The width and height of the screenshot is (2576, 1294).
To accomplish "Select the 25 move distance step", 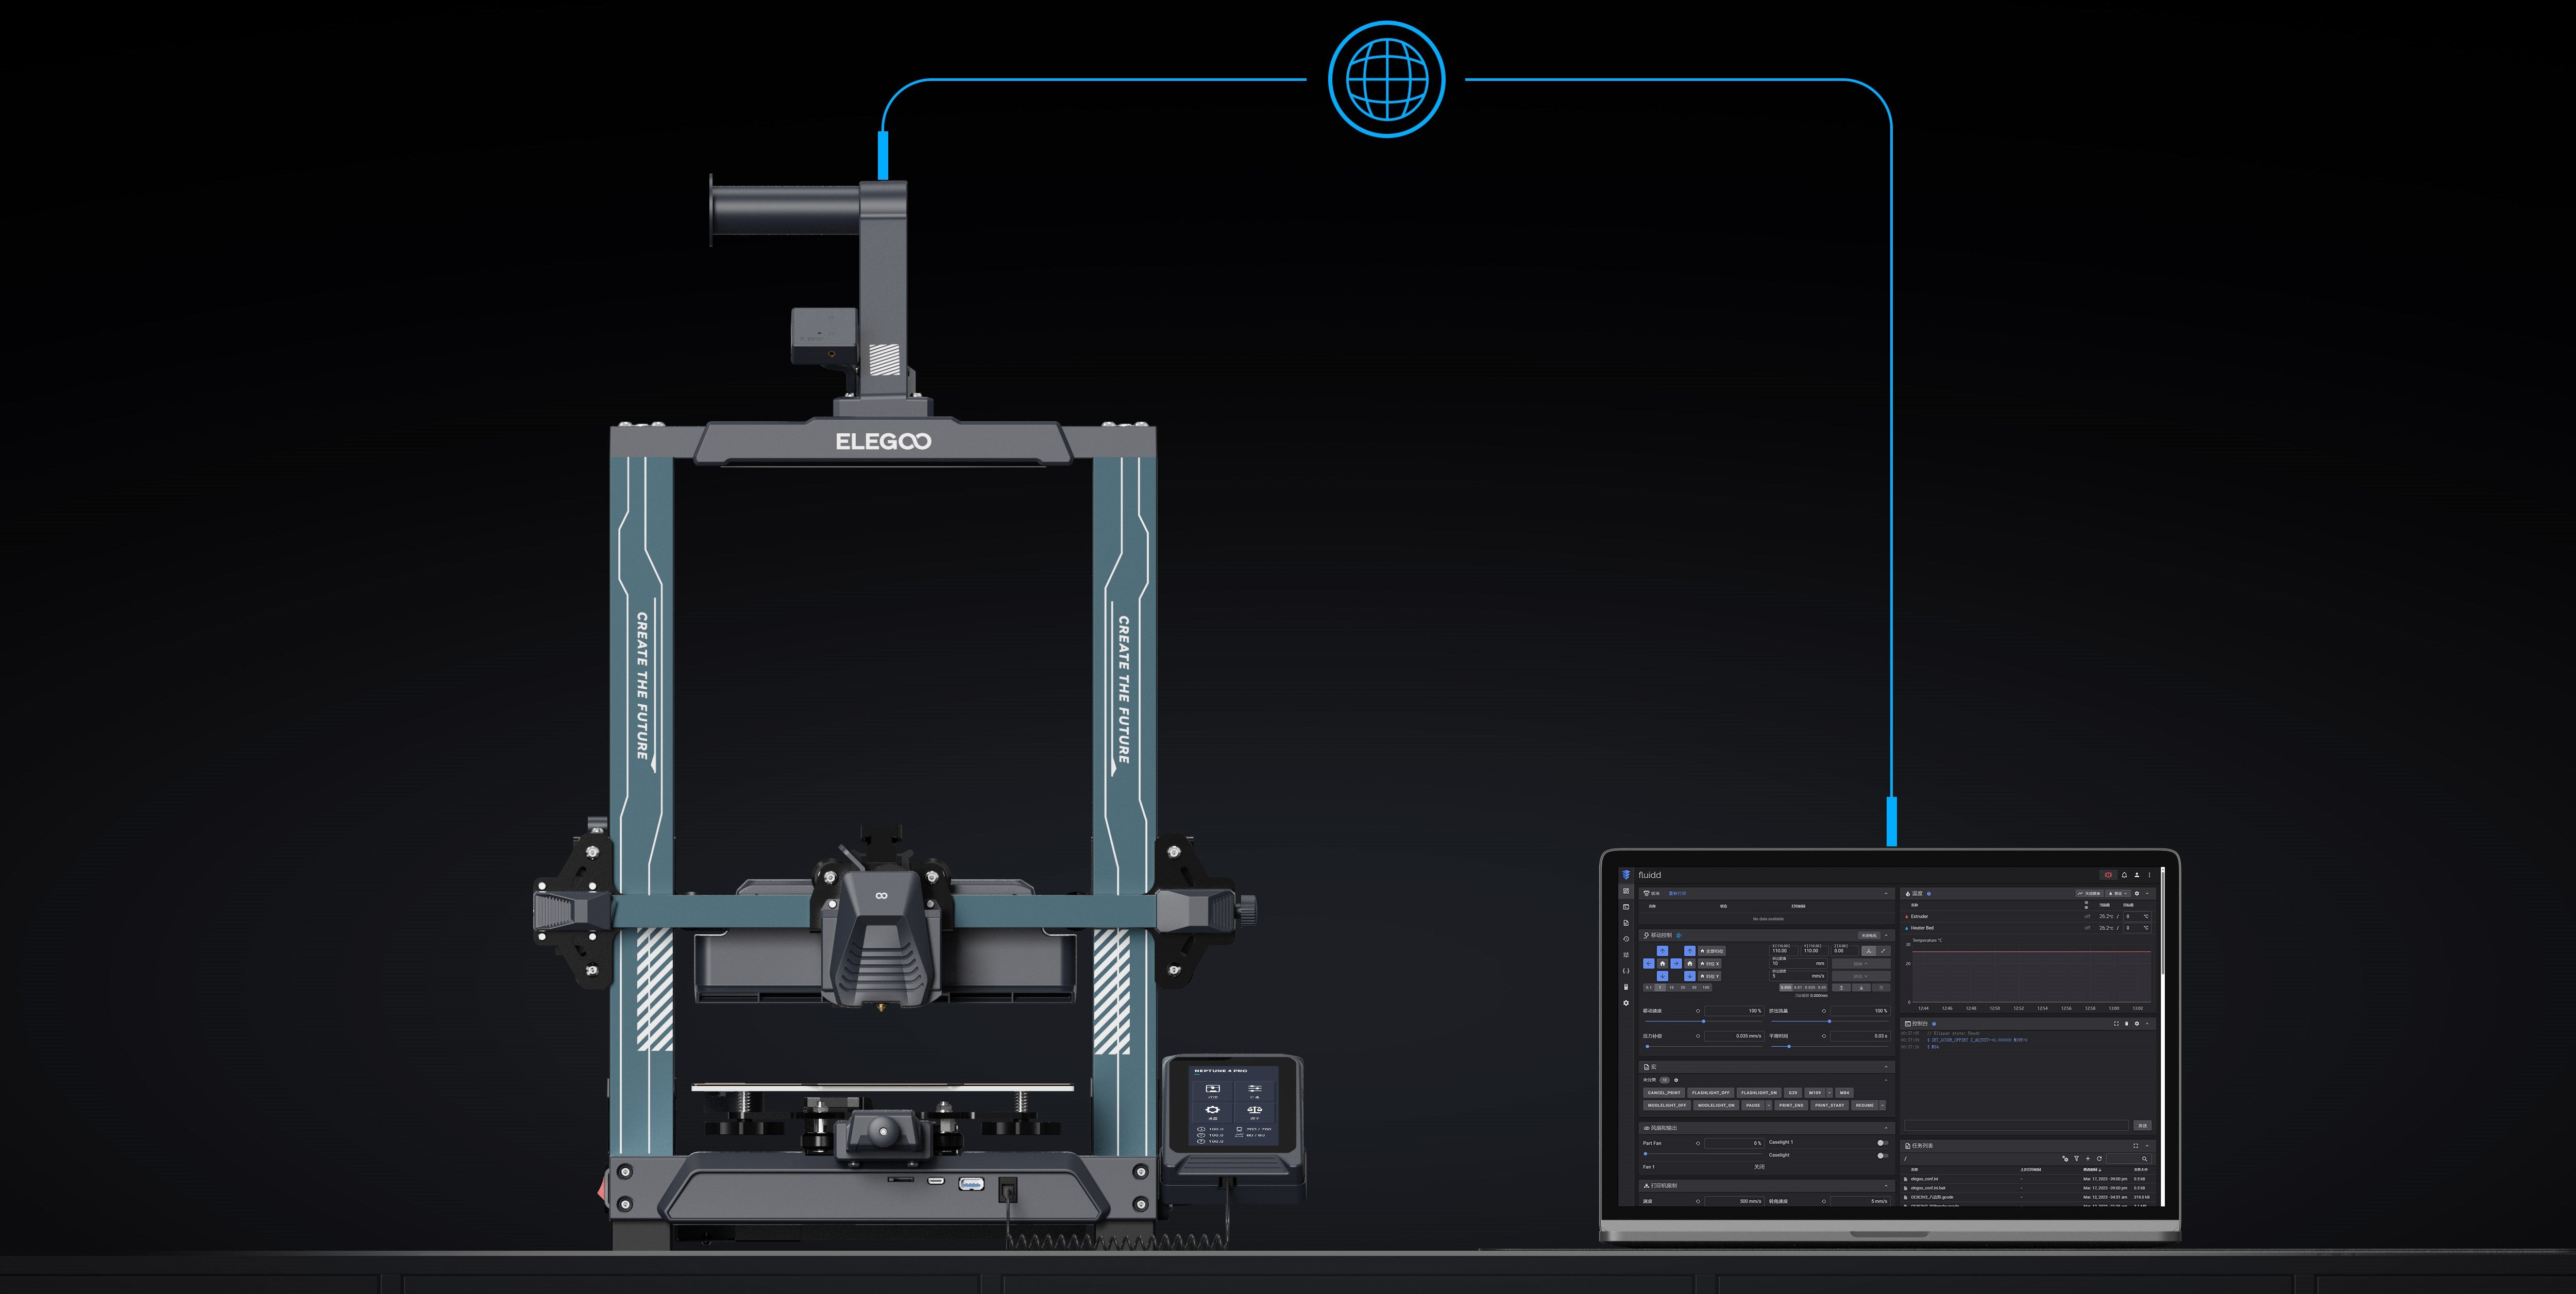I will [1683, 987].
